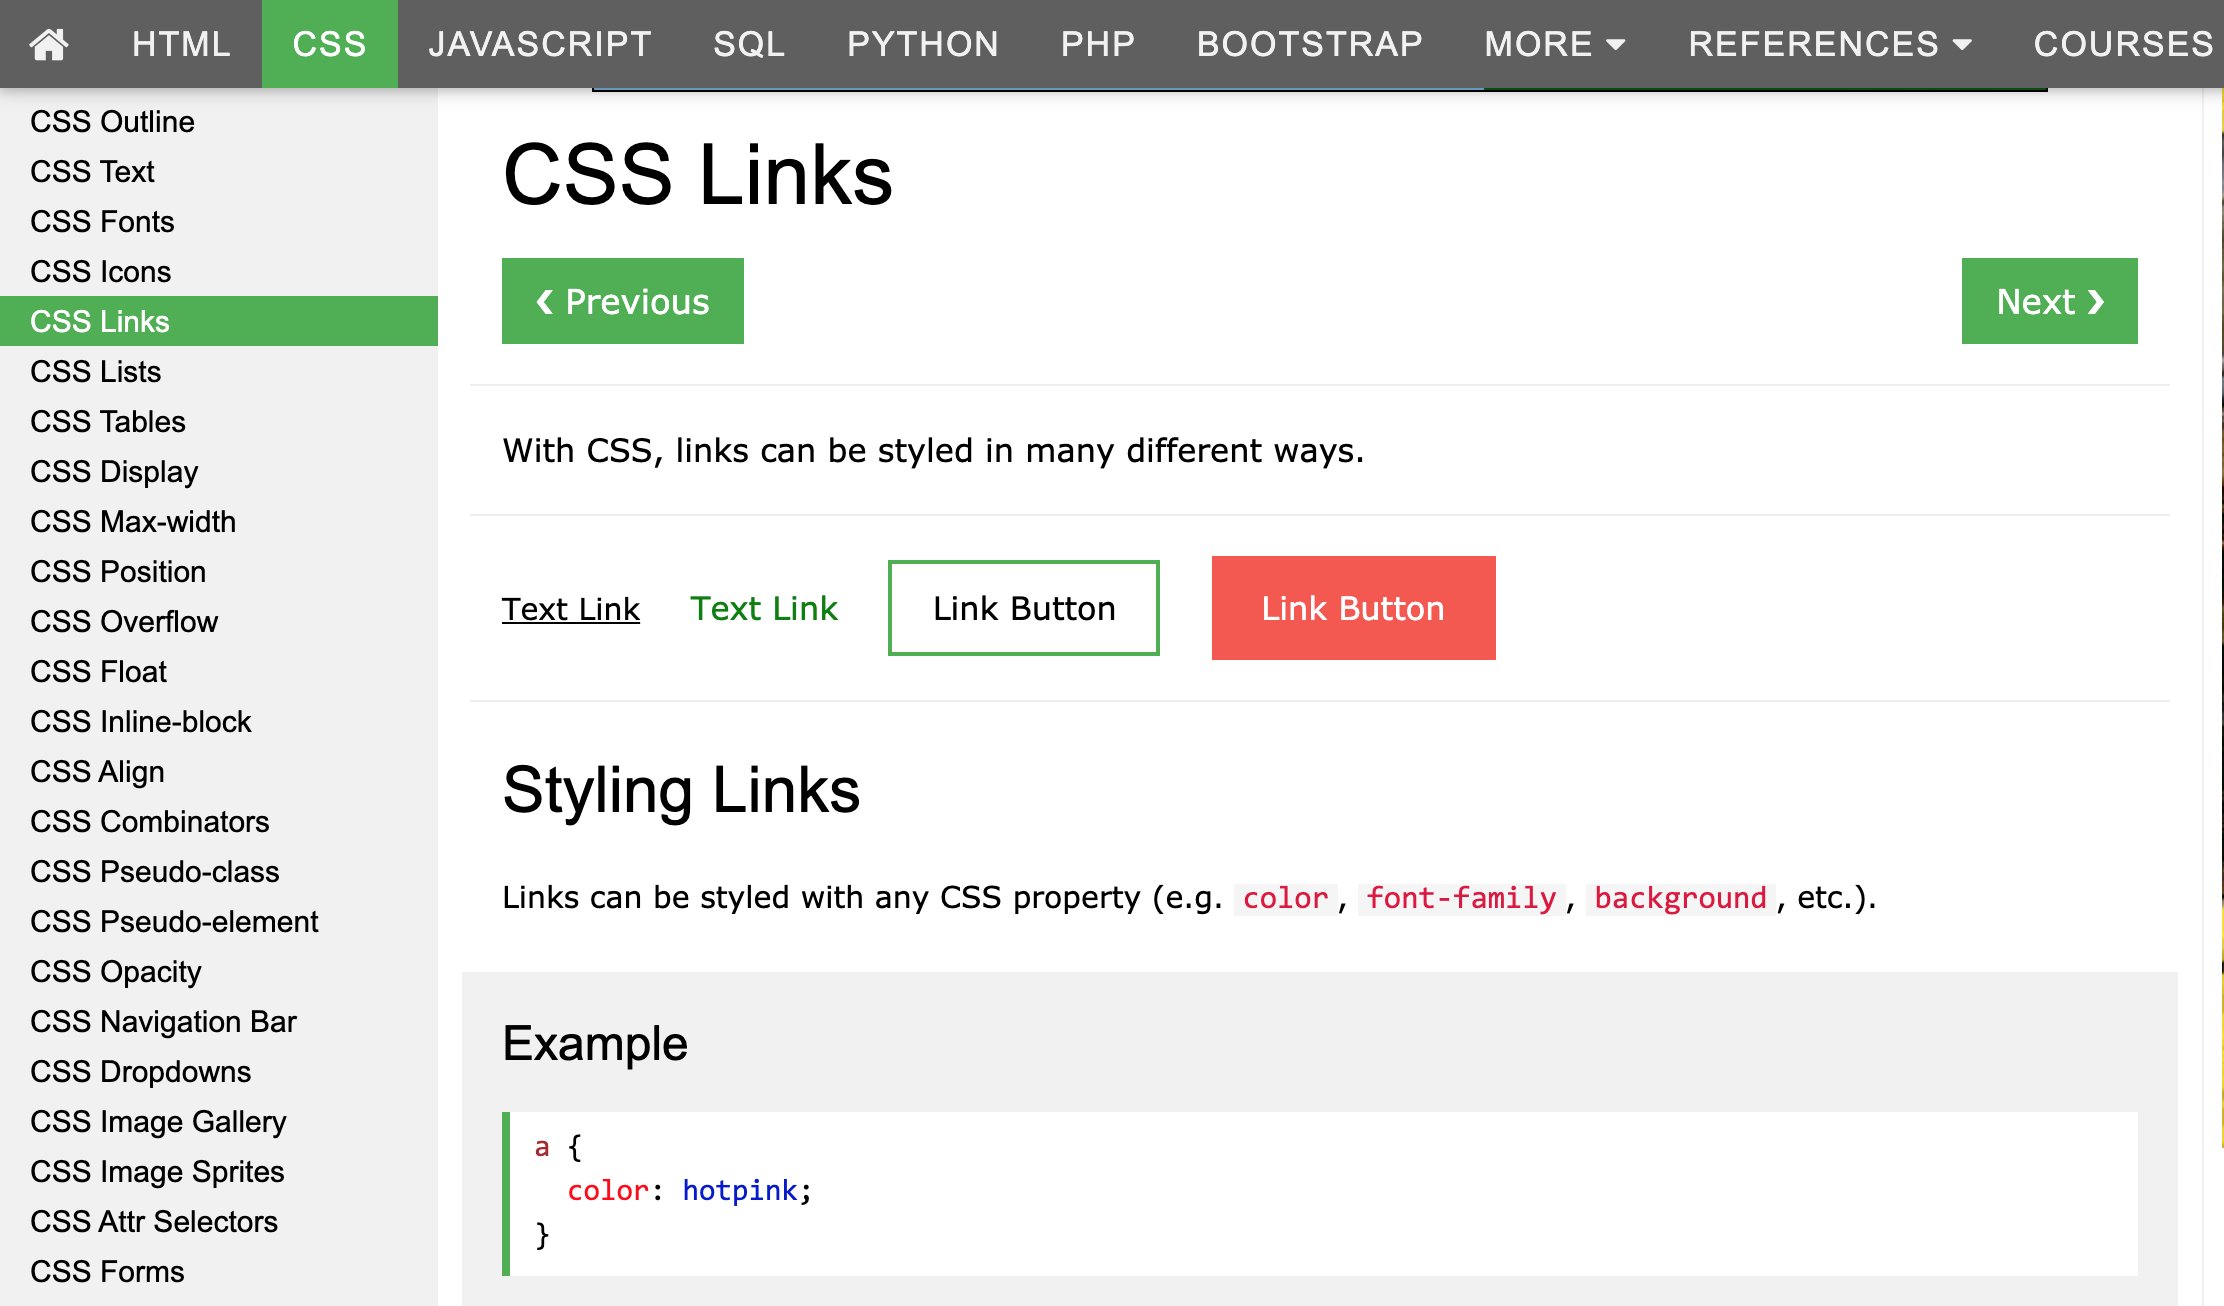Click the Previous navigation button

point(622,301)
